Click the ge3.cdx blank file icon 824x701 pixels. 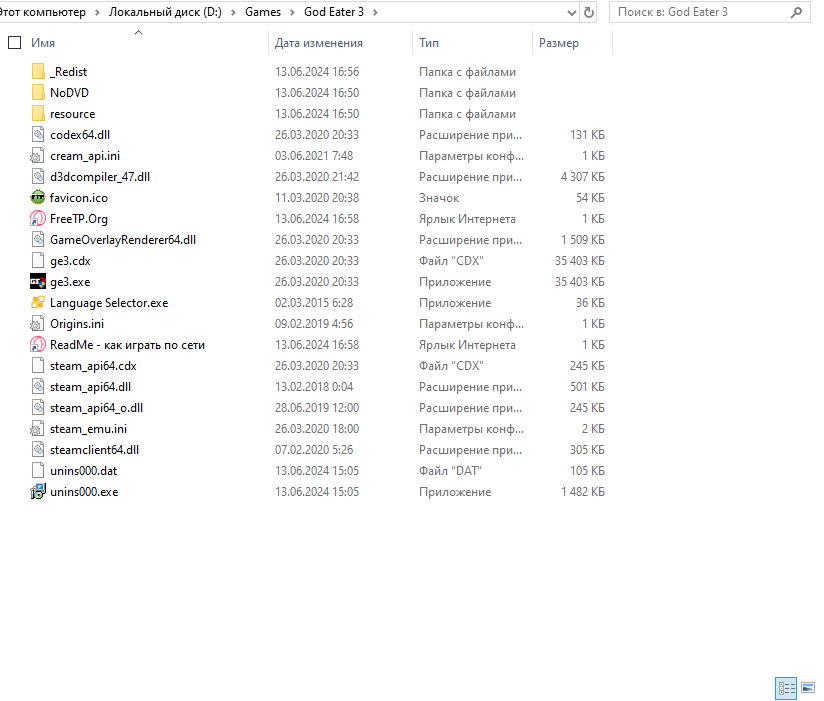pyautogui.click(x=38, y=261)
